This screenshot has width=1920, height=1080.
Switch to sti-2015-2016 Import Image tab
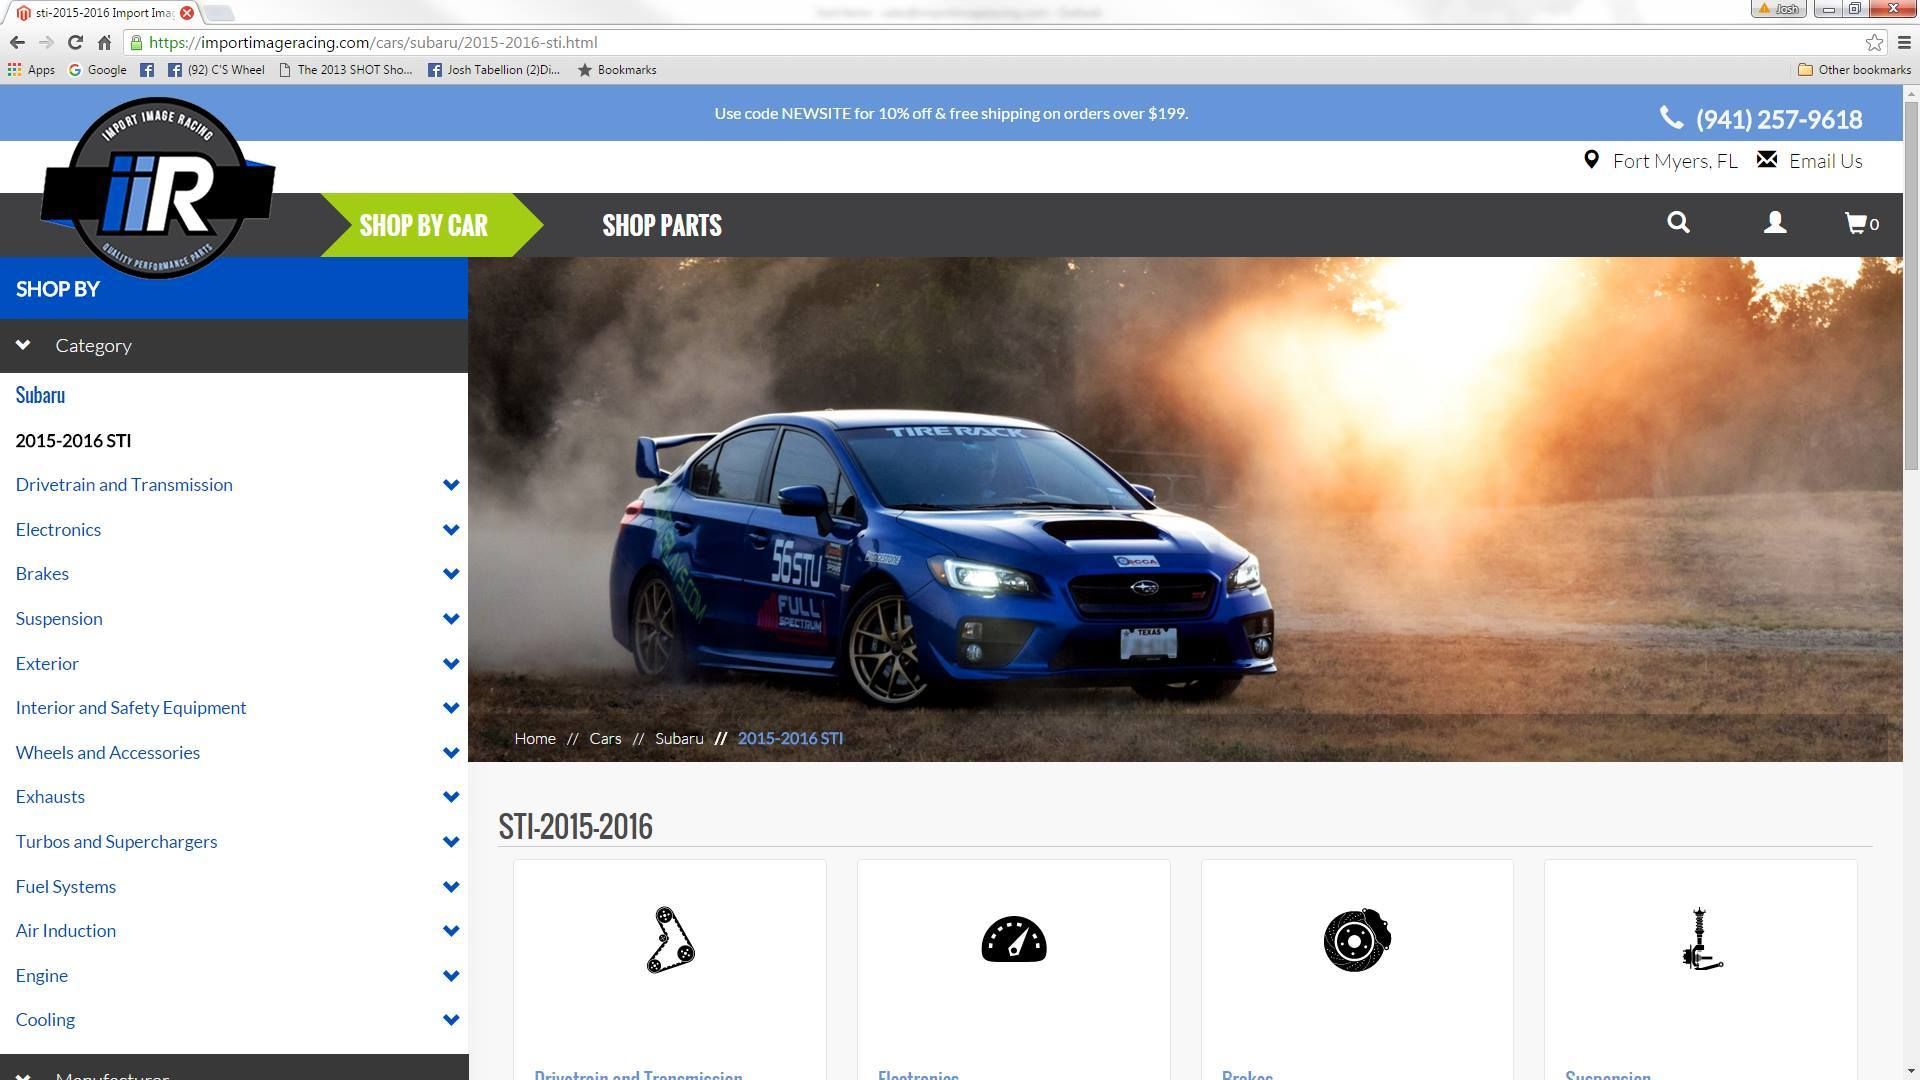click(104, 13)
